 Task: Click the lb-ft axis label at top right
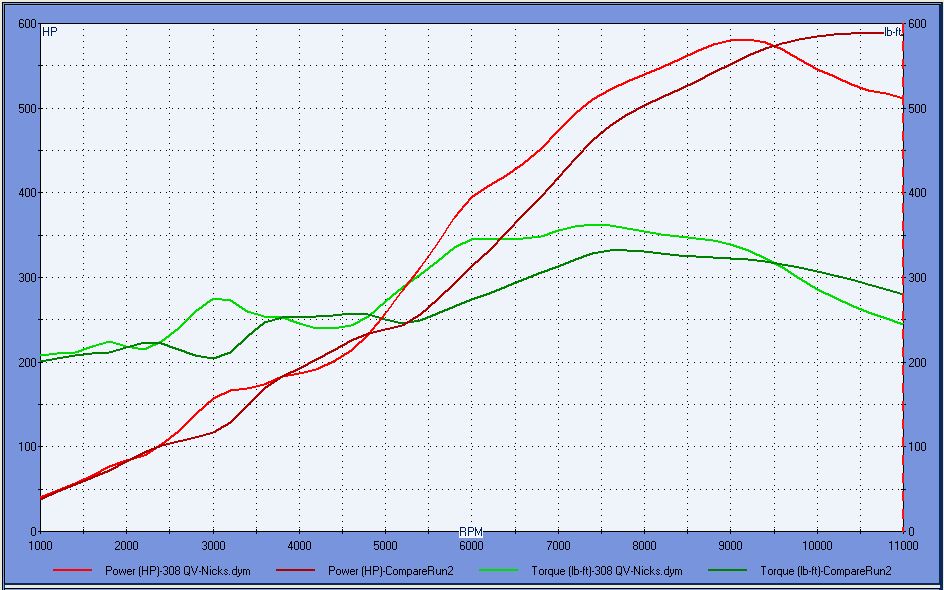pyautogui.click(x=892, y=32)
